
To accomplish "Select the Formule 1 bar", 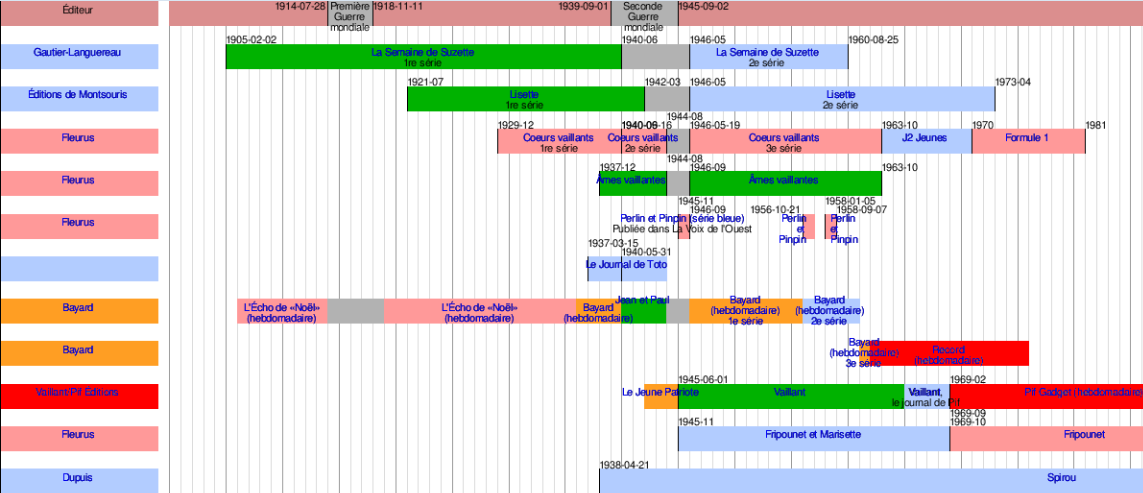I will coord(1029,141).
